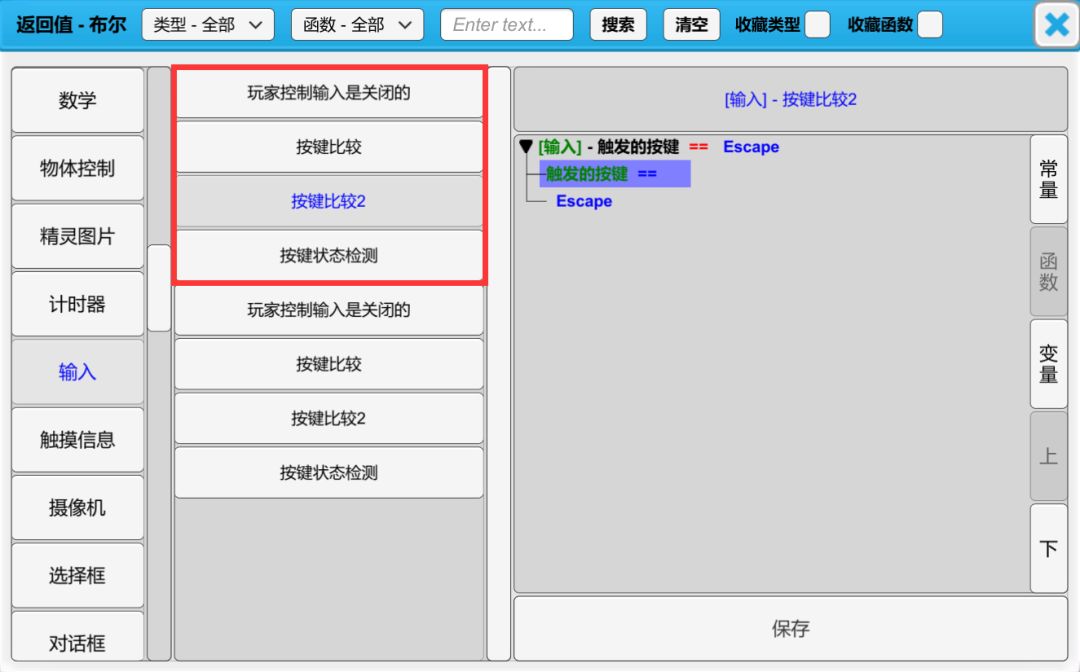Switch to the 计时器 category
Viewport: 1080px width, 672px height.
point(78,304)
